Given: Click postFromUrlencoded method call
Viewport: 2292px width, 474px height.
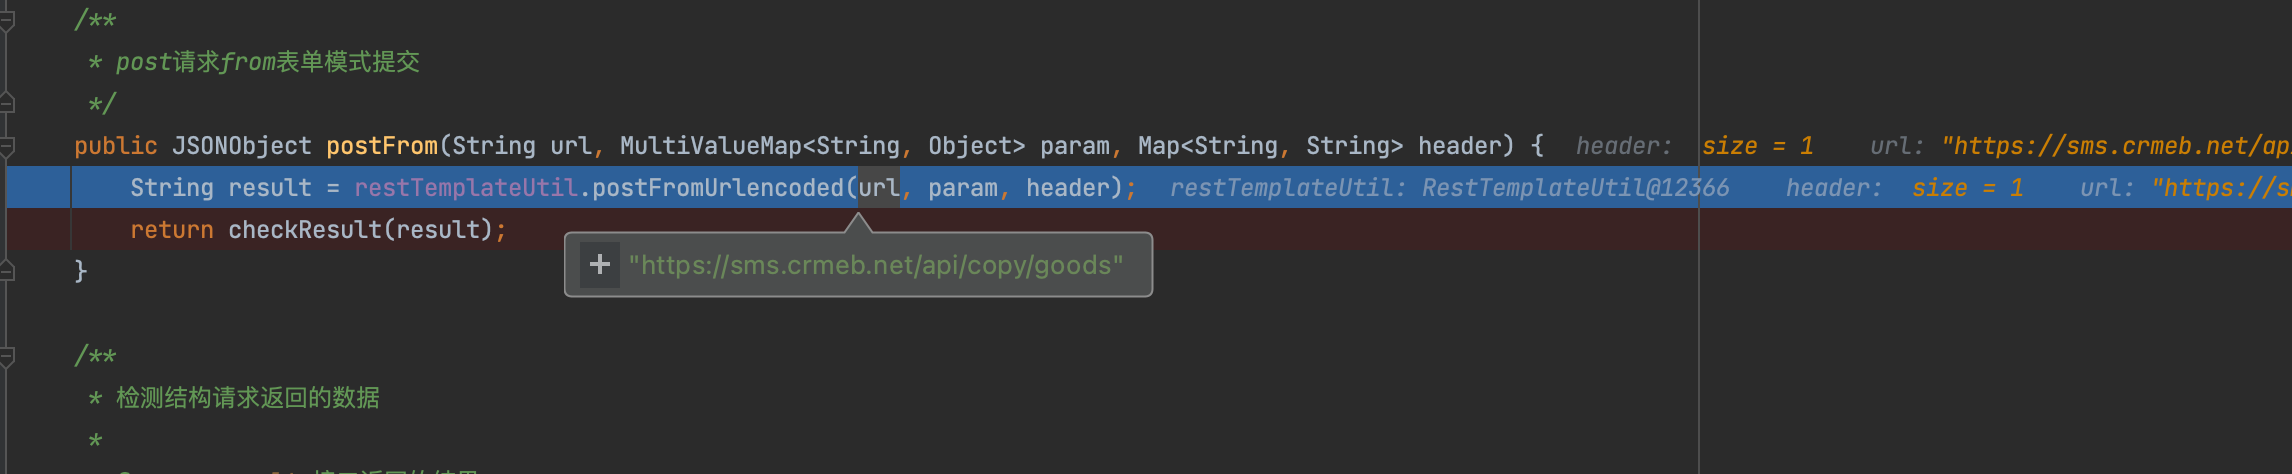Looking at the screenshot, I should pyautogui.click(x=717, y=188).
